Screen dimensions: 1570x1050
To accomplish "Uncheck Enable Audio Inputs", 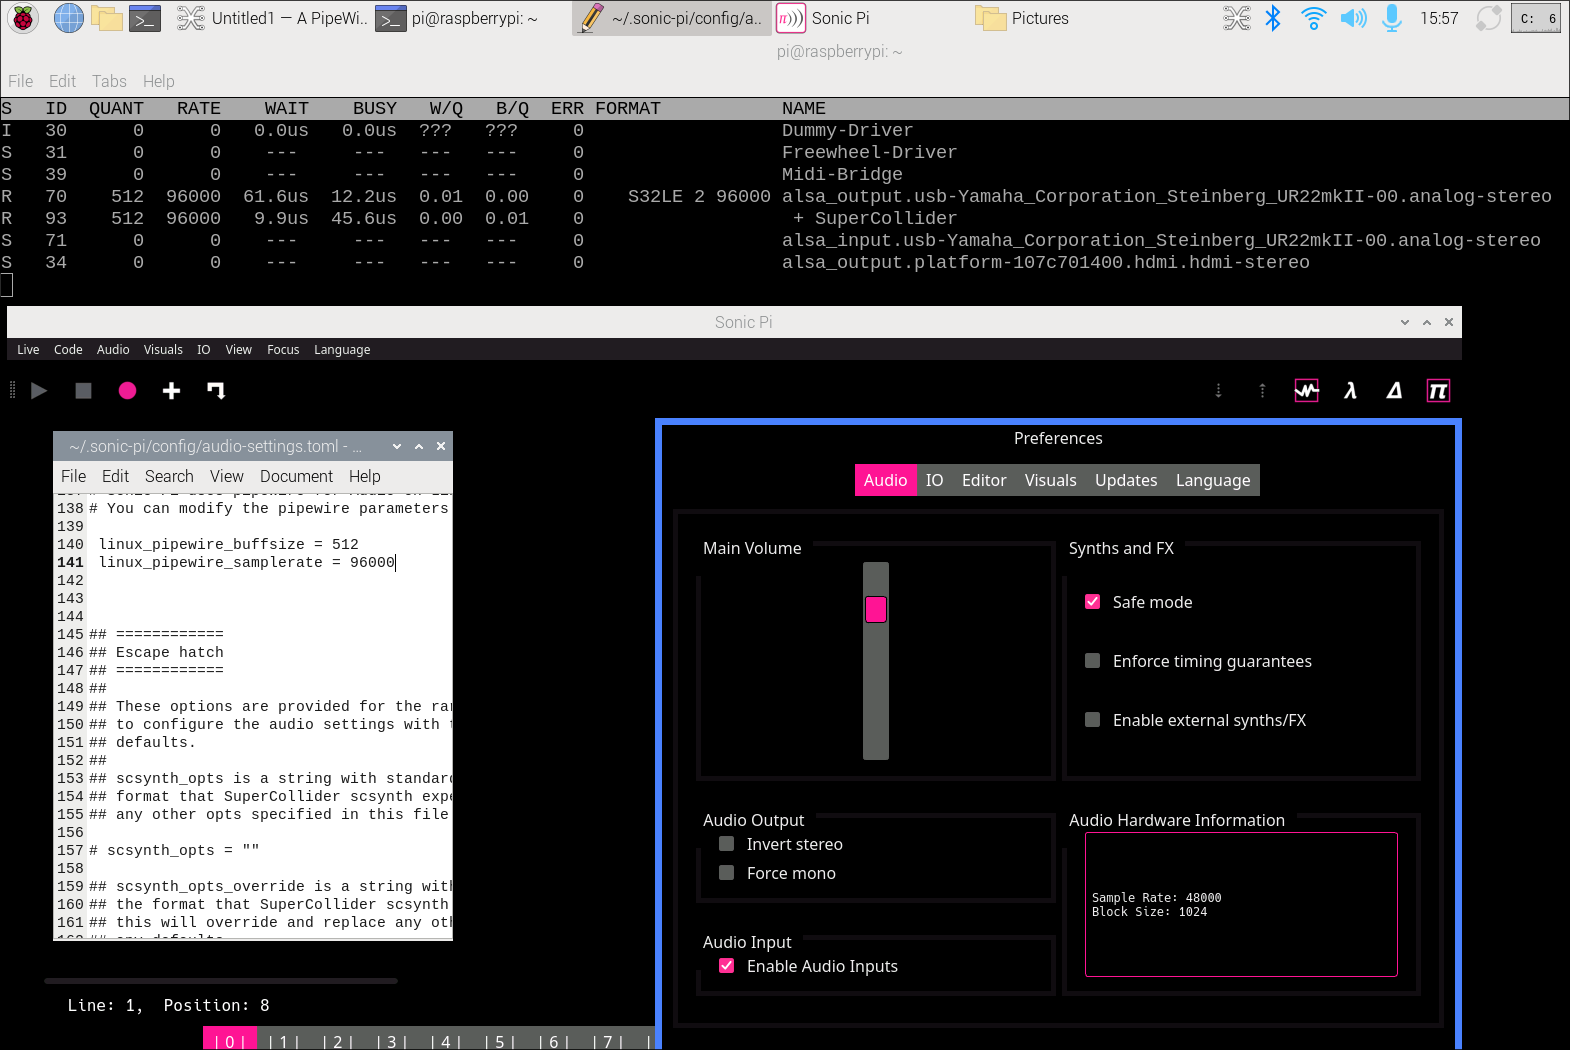I will point(727,966).
